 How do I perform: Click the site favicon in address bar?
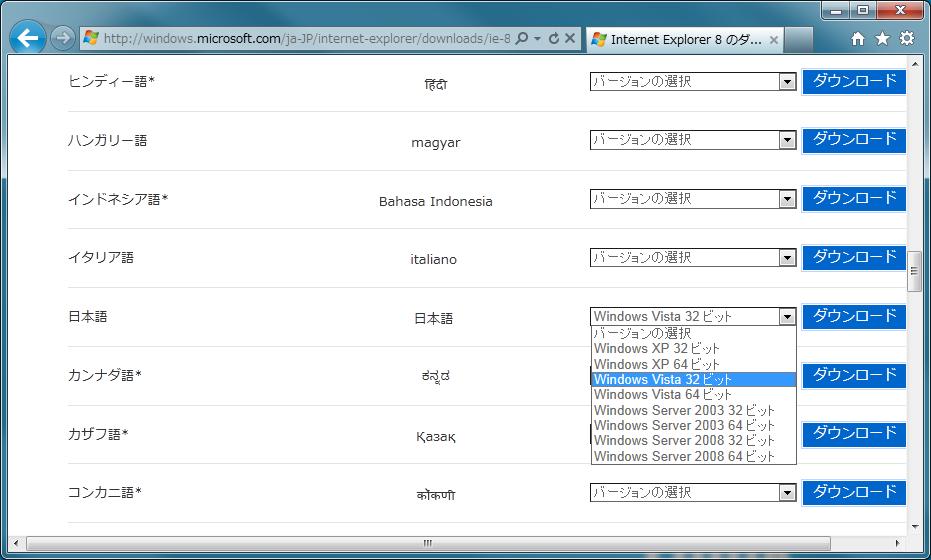coord(91,38)
